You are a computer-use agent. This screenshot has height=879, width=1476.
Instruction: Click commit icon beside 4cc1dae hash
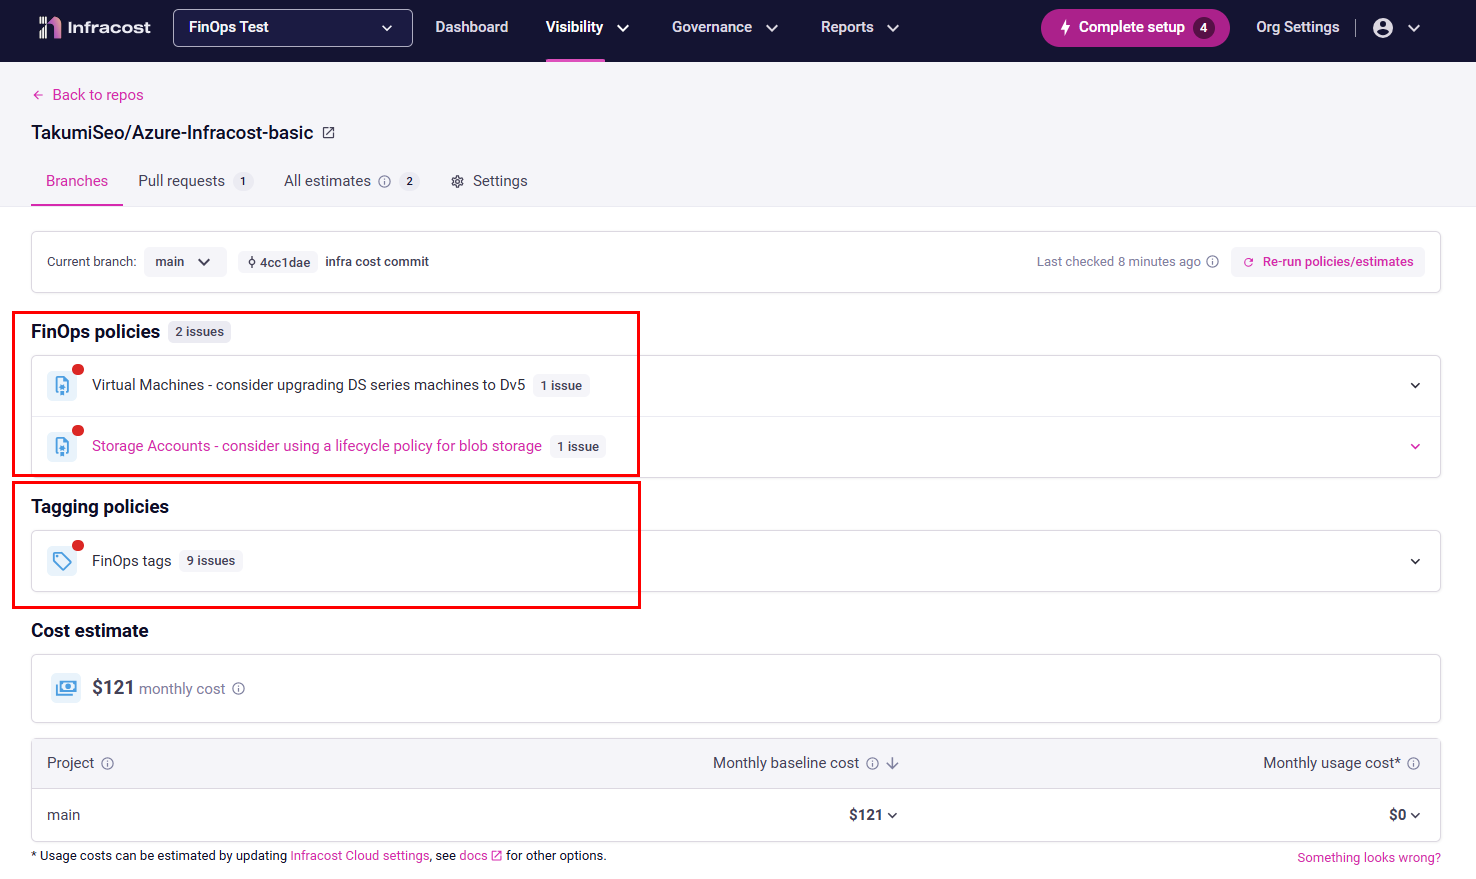click(x=252, y=262)
